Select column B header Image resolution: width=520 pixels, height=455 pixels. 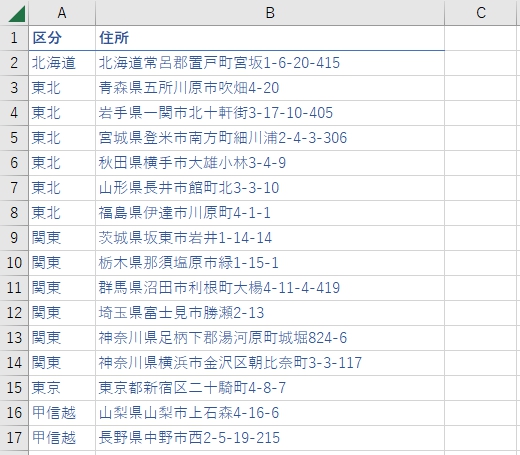pos(270,13)
